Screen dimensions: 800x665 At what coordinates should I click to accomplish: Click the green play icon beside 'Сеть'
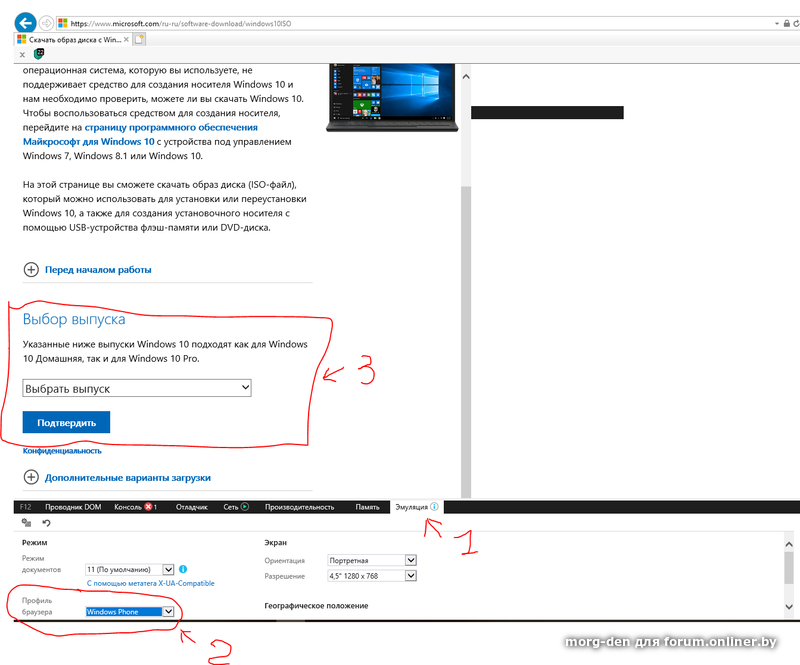point(245,507)
